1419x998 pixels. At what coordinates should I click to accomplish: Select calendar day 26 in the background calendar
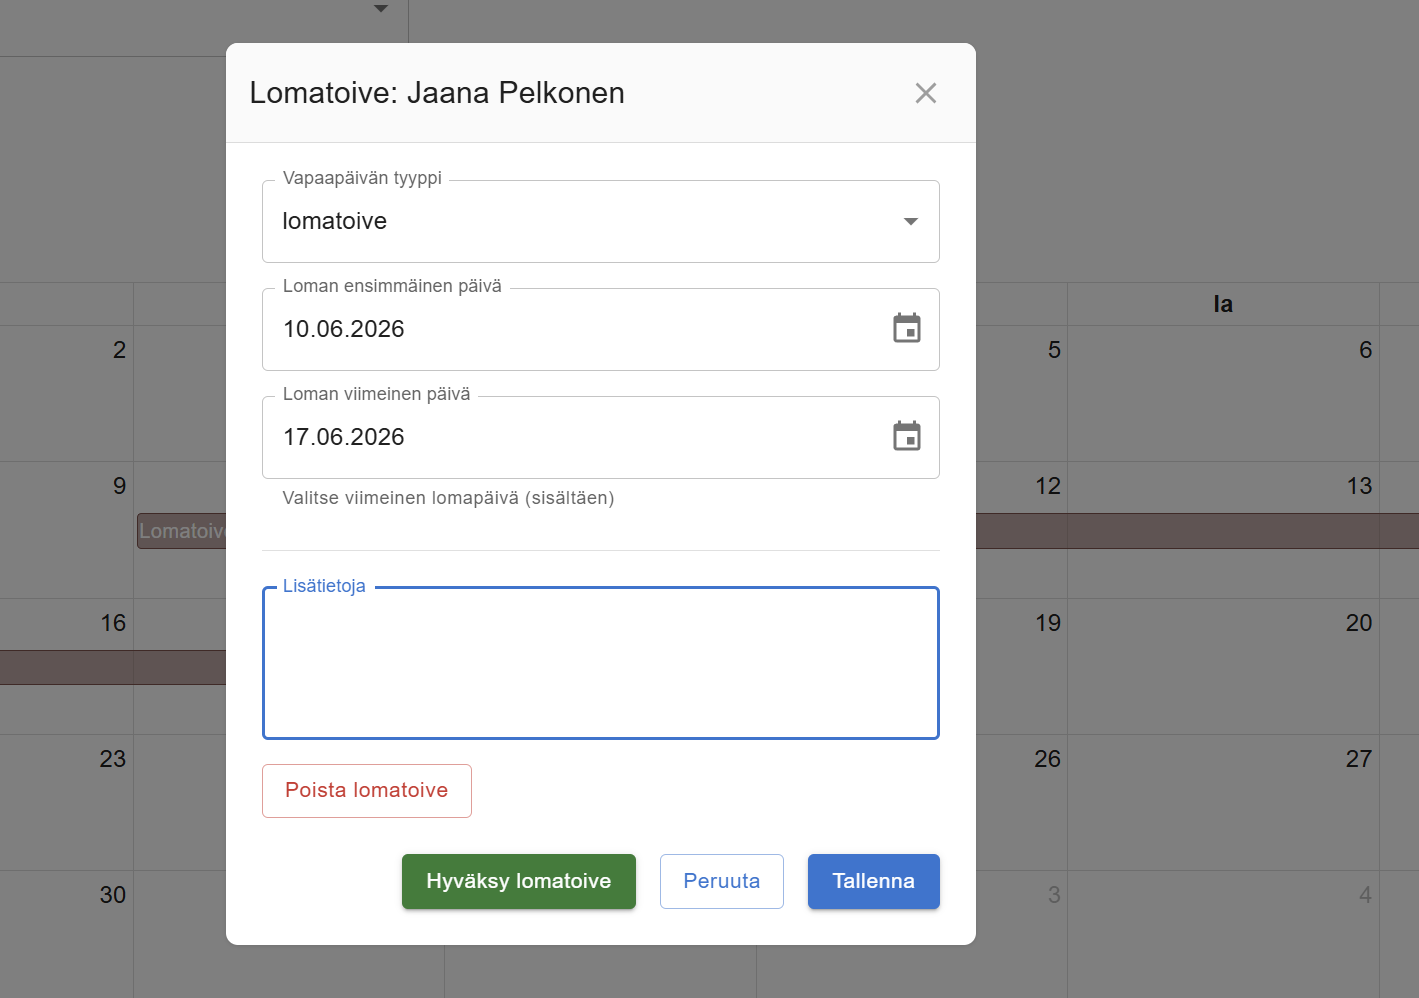pos(1048,759)
